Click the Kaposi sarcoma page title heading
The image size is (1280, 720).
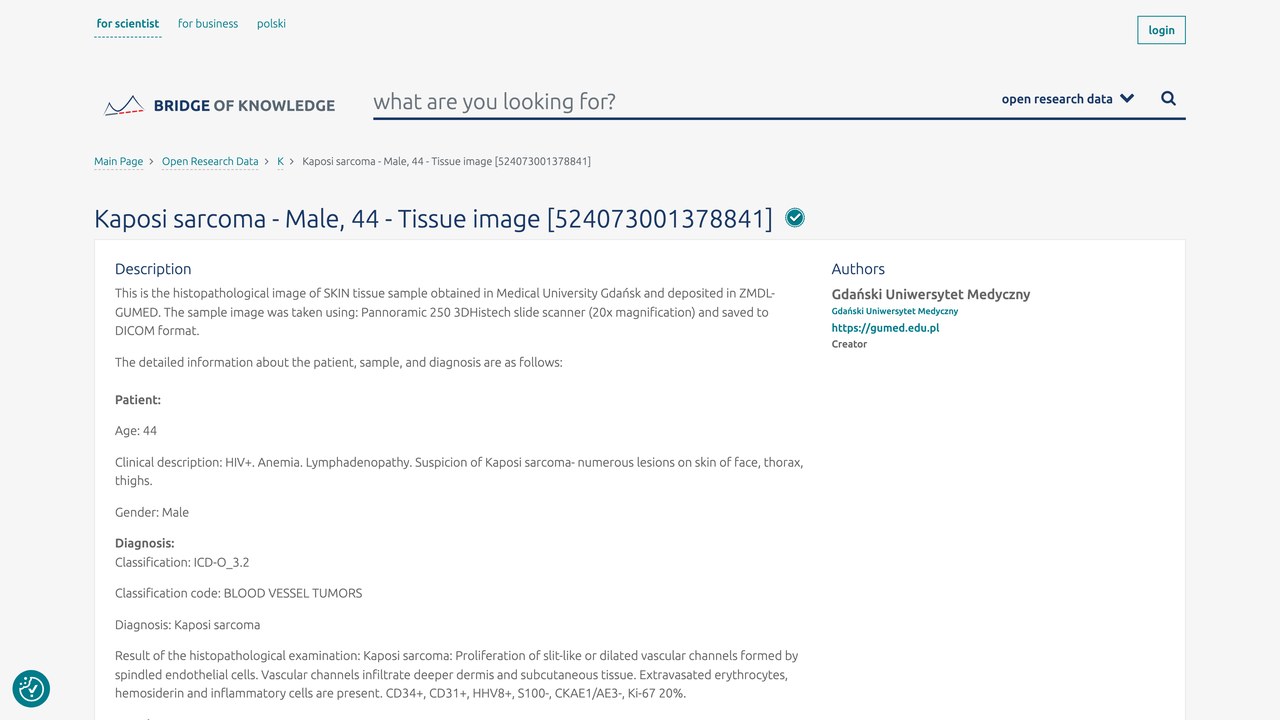pos(433,218)
